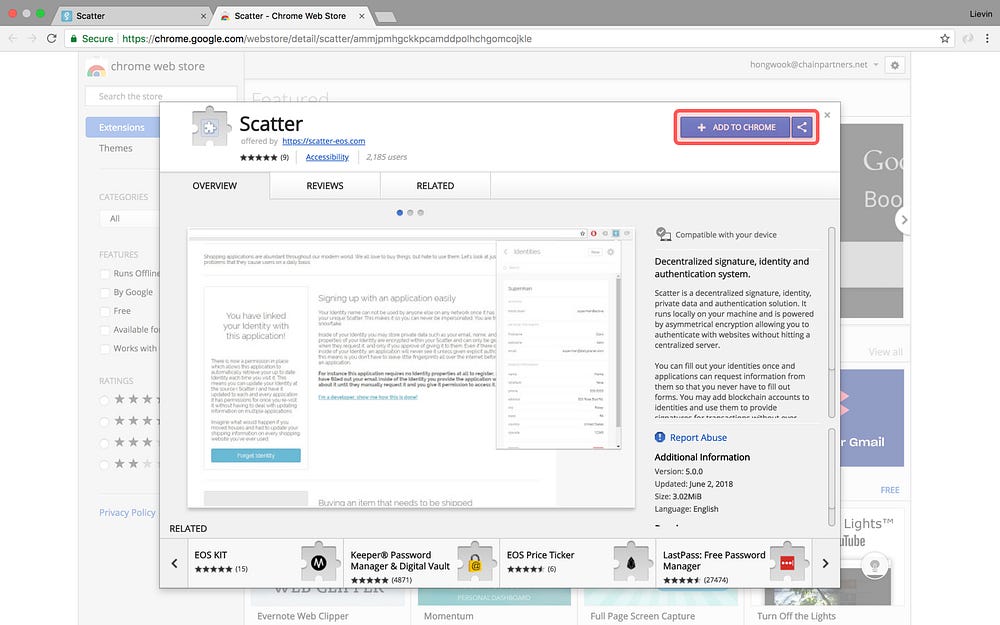The image size is (1000, 625).
Task: Click the Keeper padlock extension icon
Action: (474, 562)
